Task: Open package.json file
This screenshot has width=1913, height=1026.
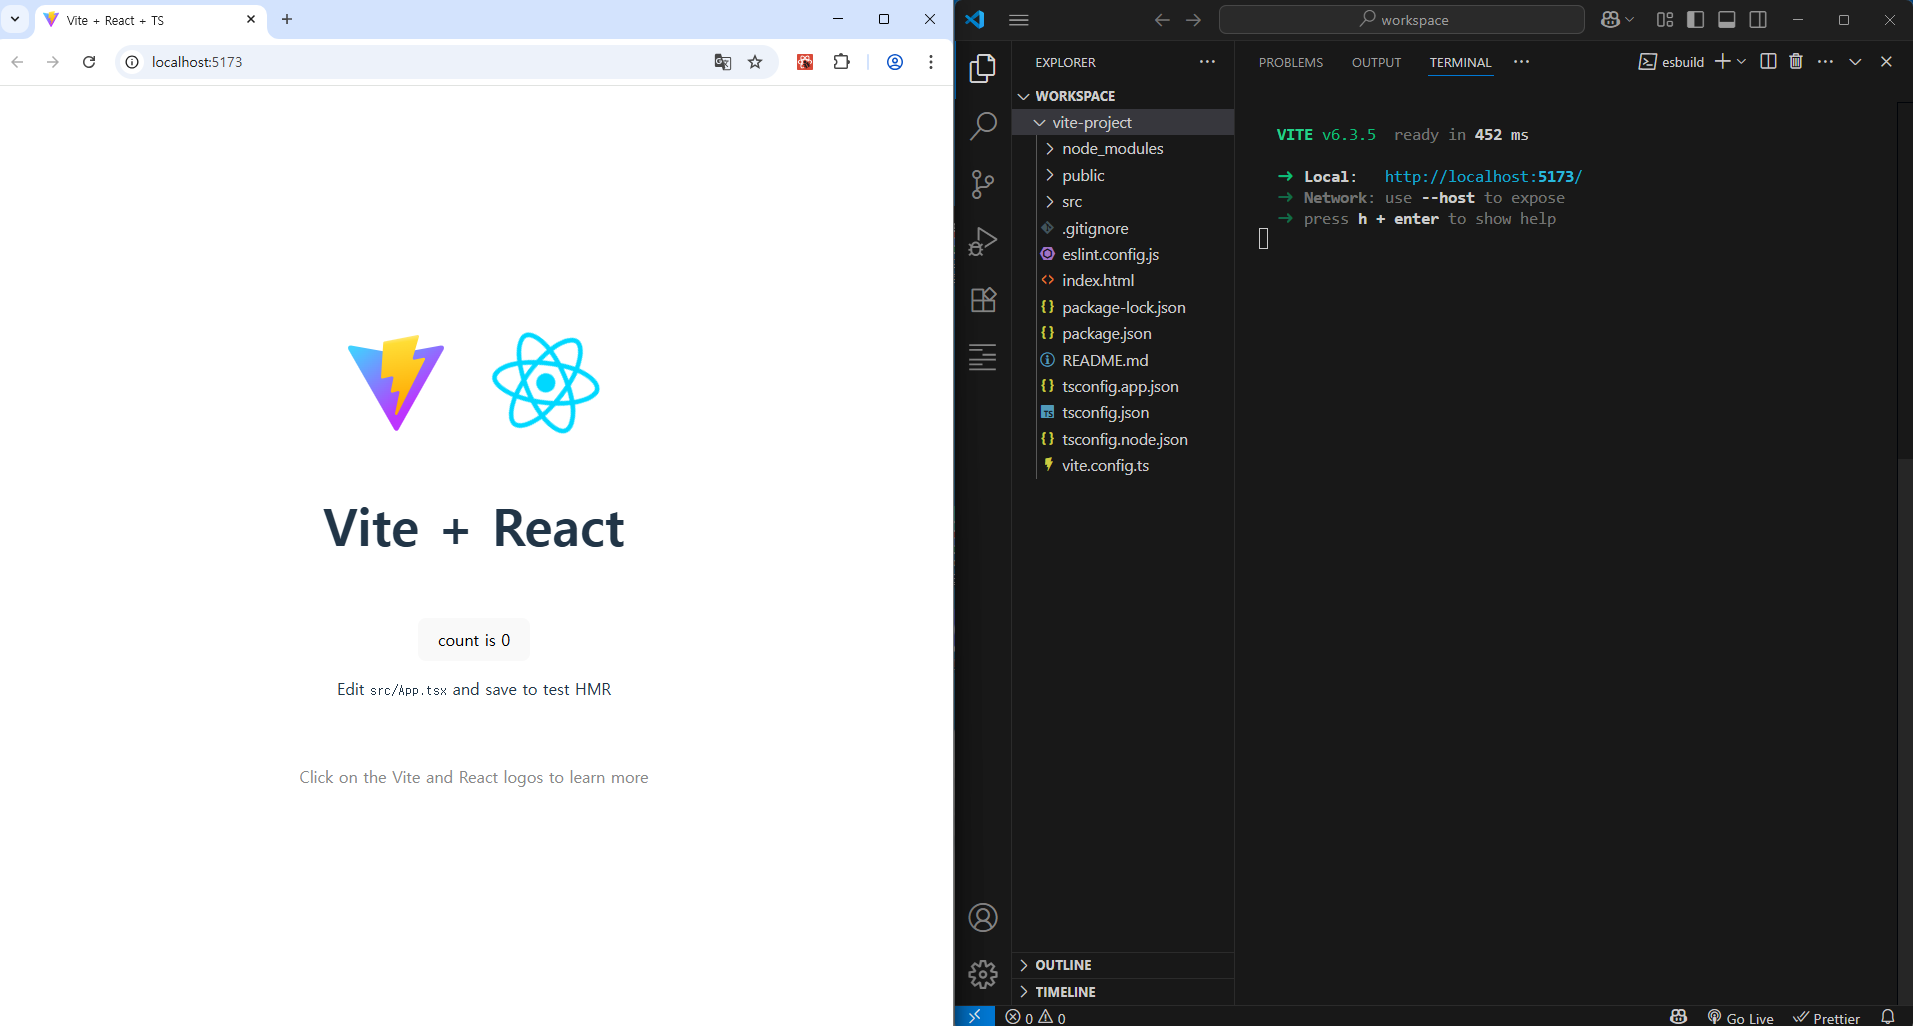Action: point(1123,333)
